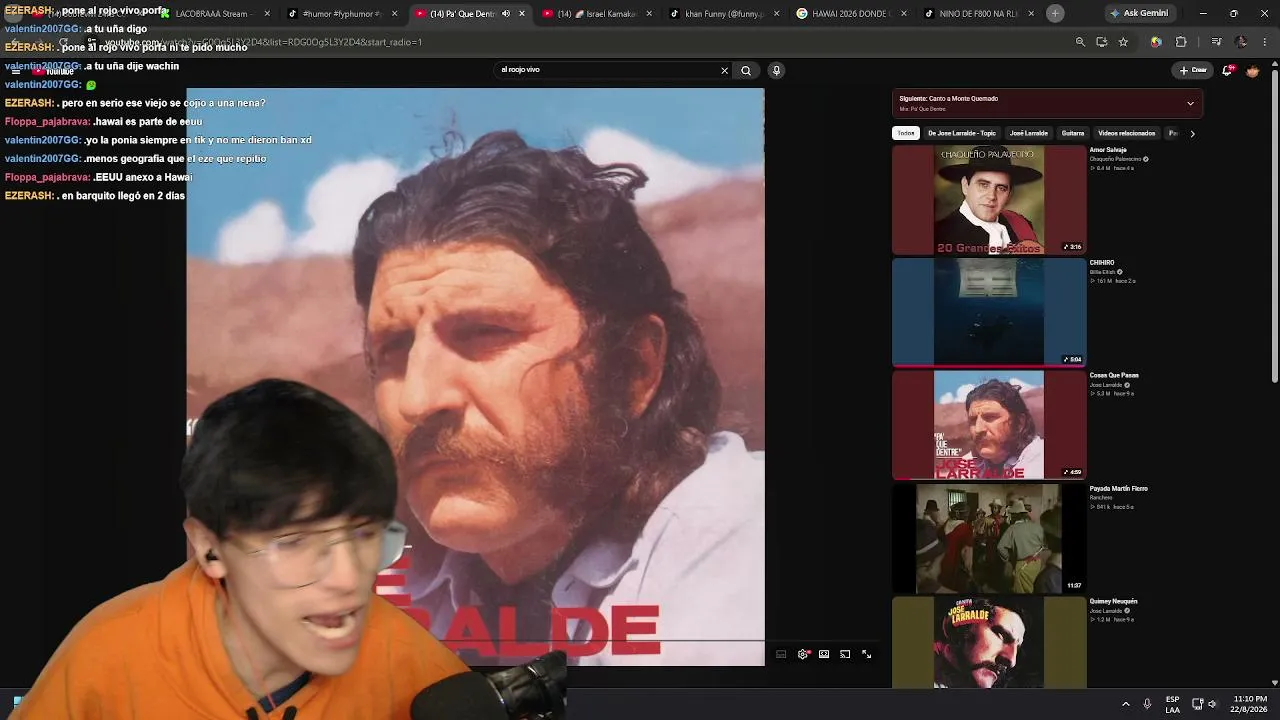The image size is (1280, 720).
Task: Open the zoom magnifier in address bar
Action: (x=1080, y=42)
